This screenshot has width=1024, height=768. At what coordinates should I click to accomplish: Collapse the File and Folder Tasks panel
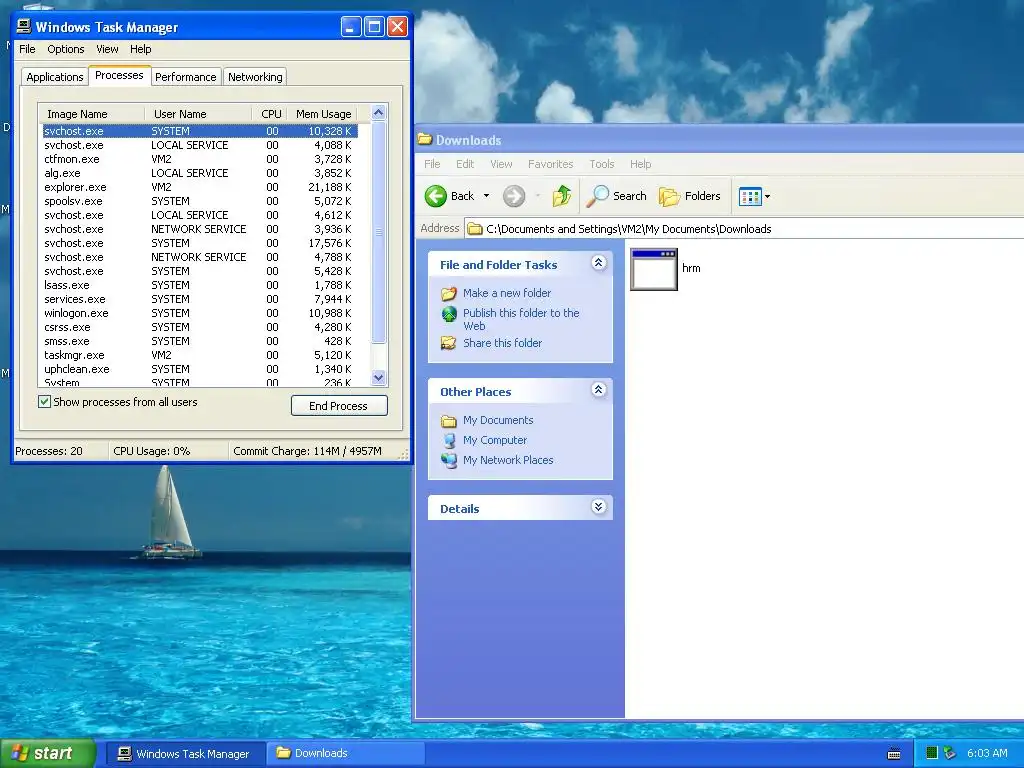pos(598,263)
